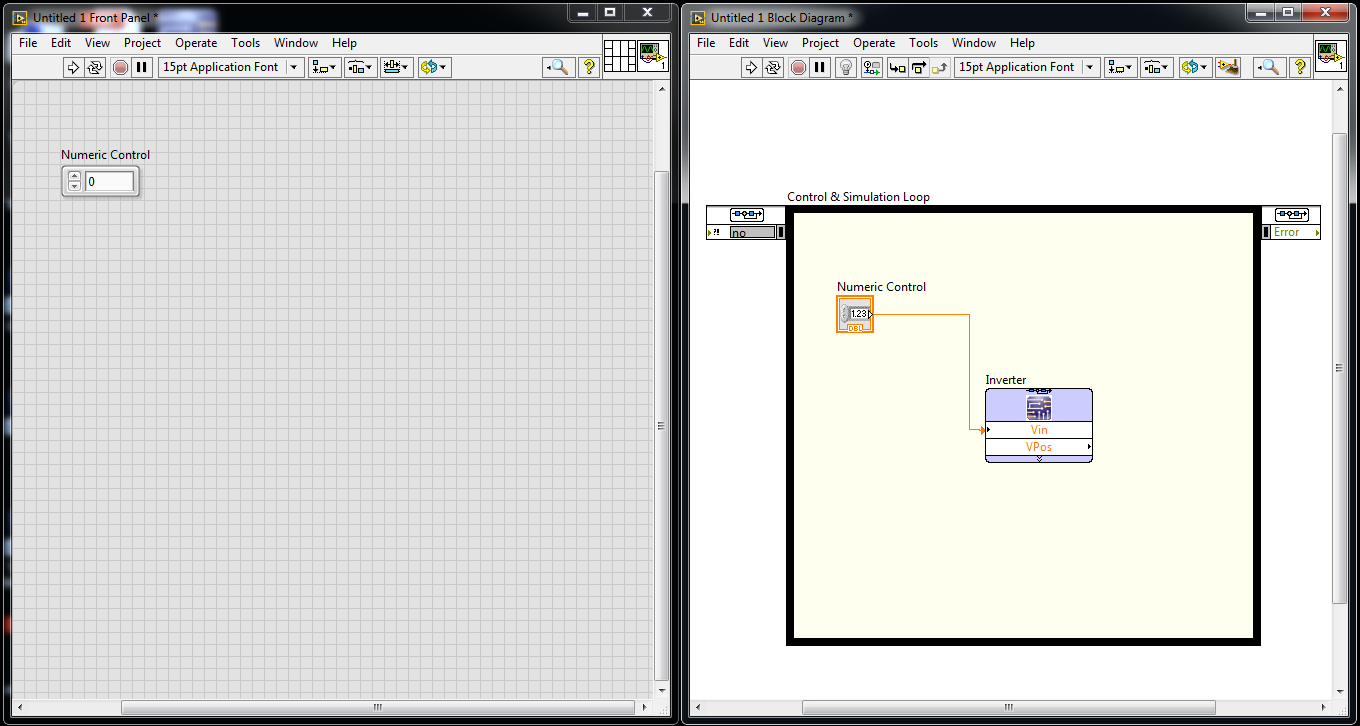Image resolution: width=1360 pixels, height=726 pixels.
Task: Toggle Retain Wire Values button
Action: [872, 67]
